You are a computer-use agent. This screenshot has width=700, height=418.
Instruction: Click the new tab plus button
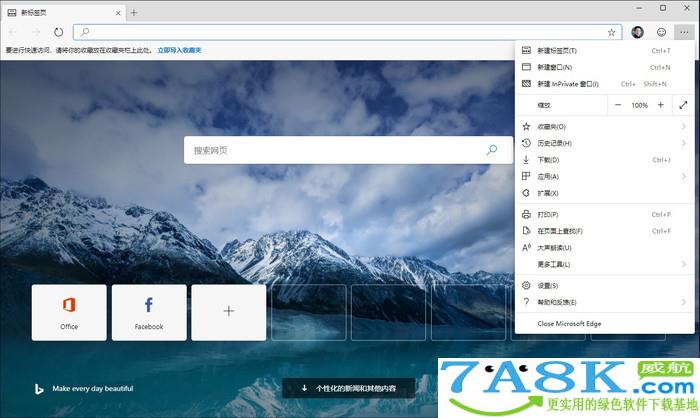(x=133, y=13)
